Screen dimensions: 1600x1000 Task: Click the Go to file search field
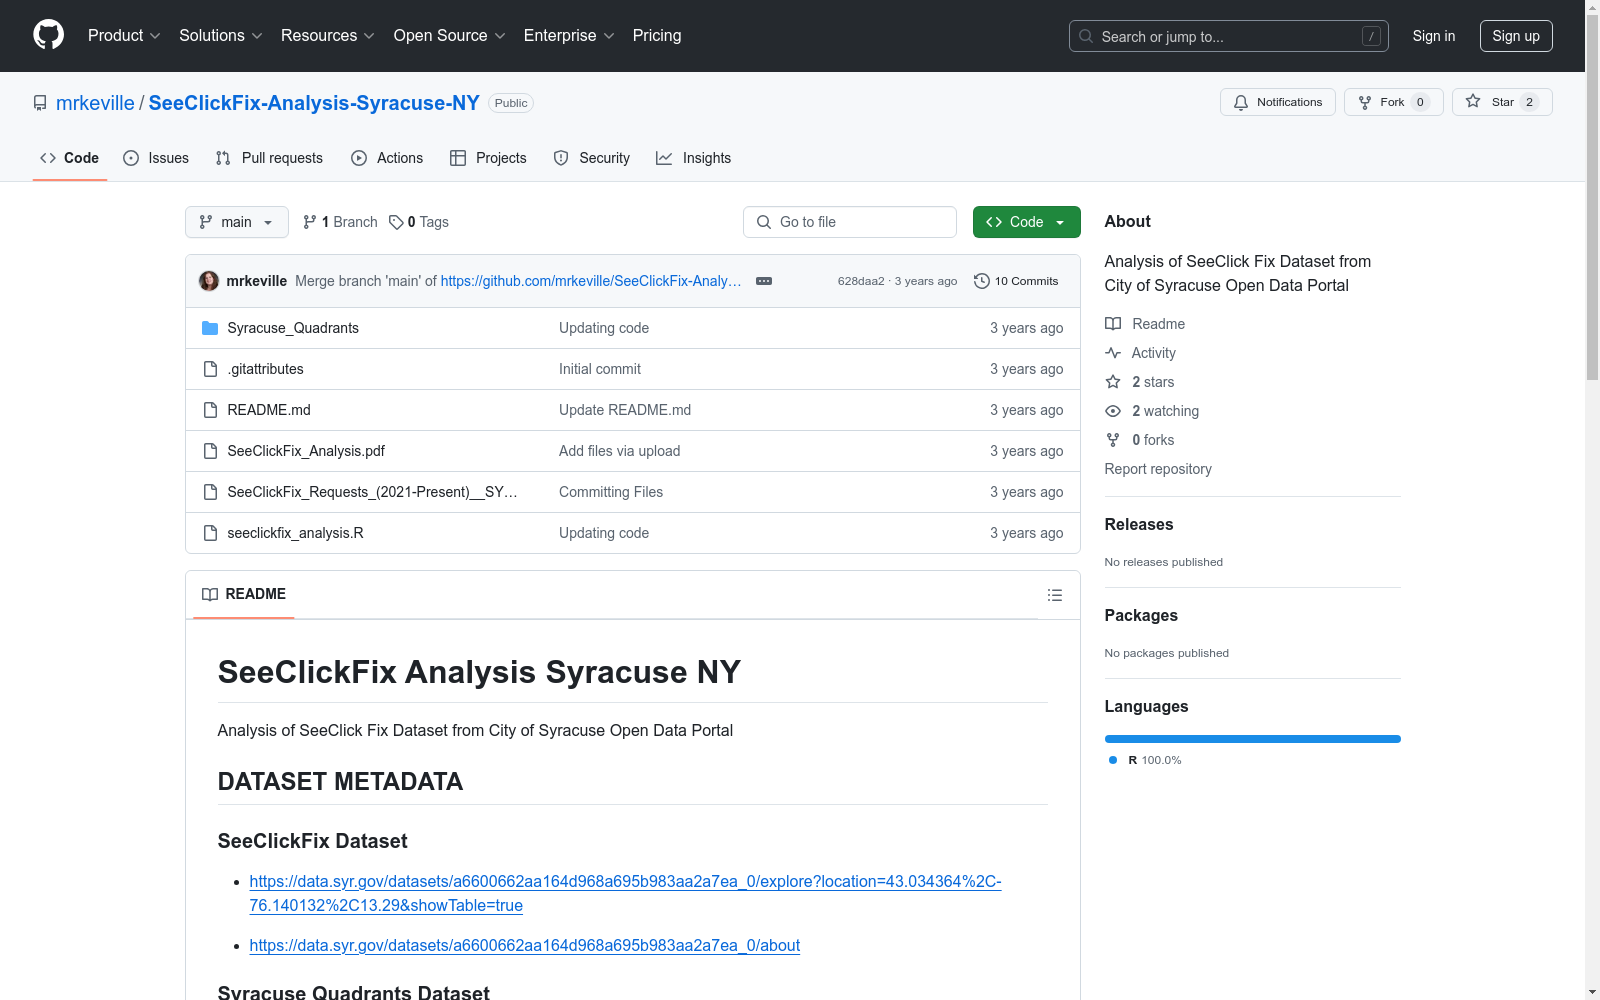coord(850,222)
